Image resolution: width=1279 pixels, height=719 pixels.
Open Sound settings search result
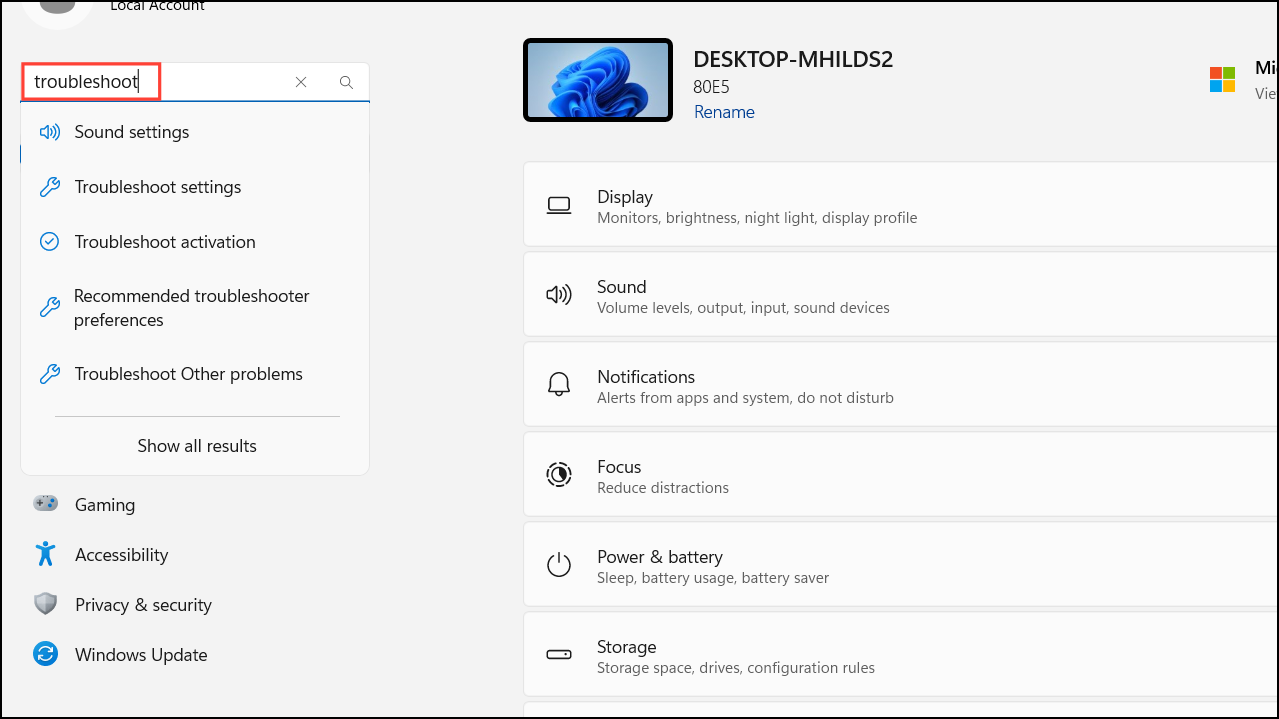coord(195,132)
